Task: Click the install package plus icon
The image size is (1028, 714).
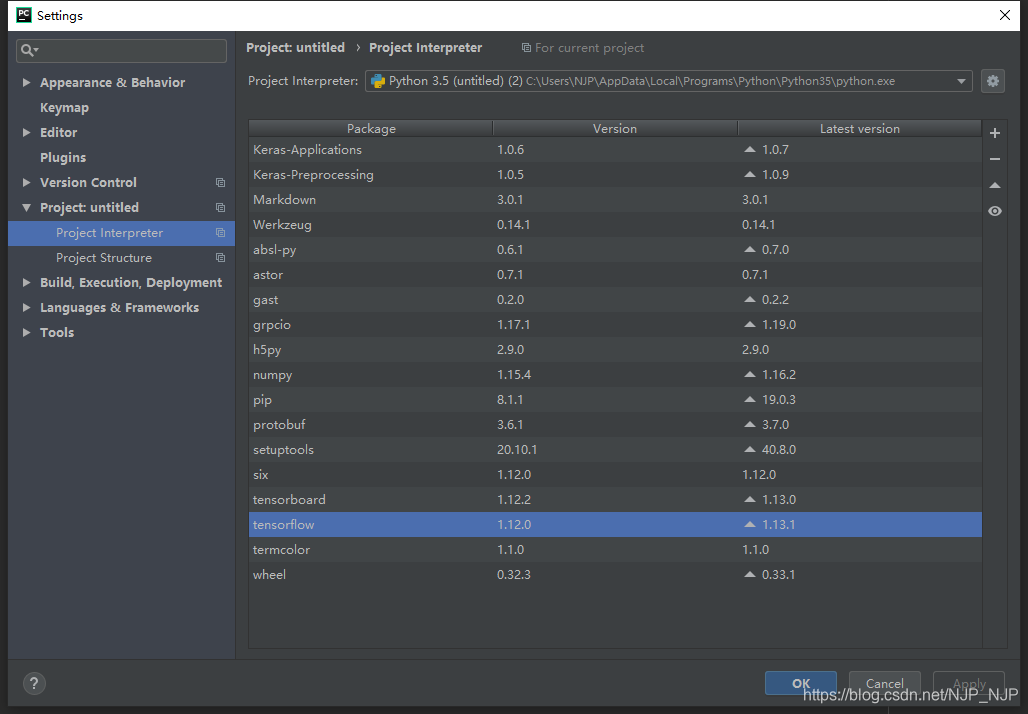Action: pyautogui.click(x=995, y=133)
